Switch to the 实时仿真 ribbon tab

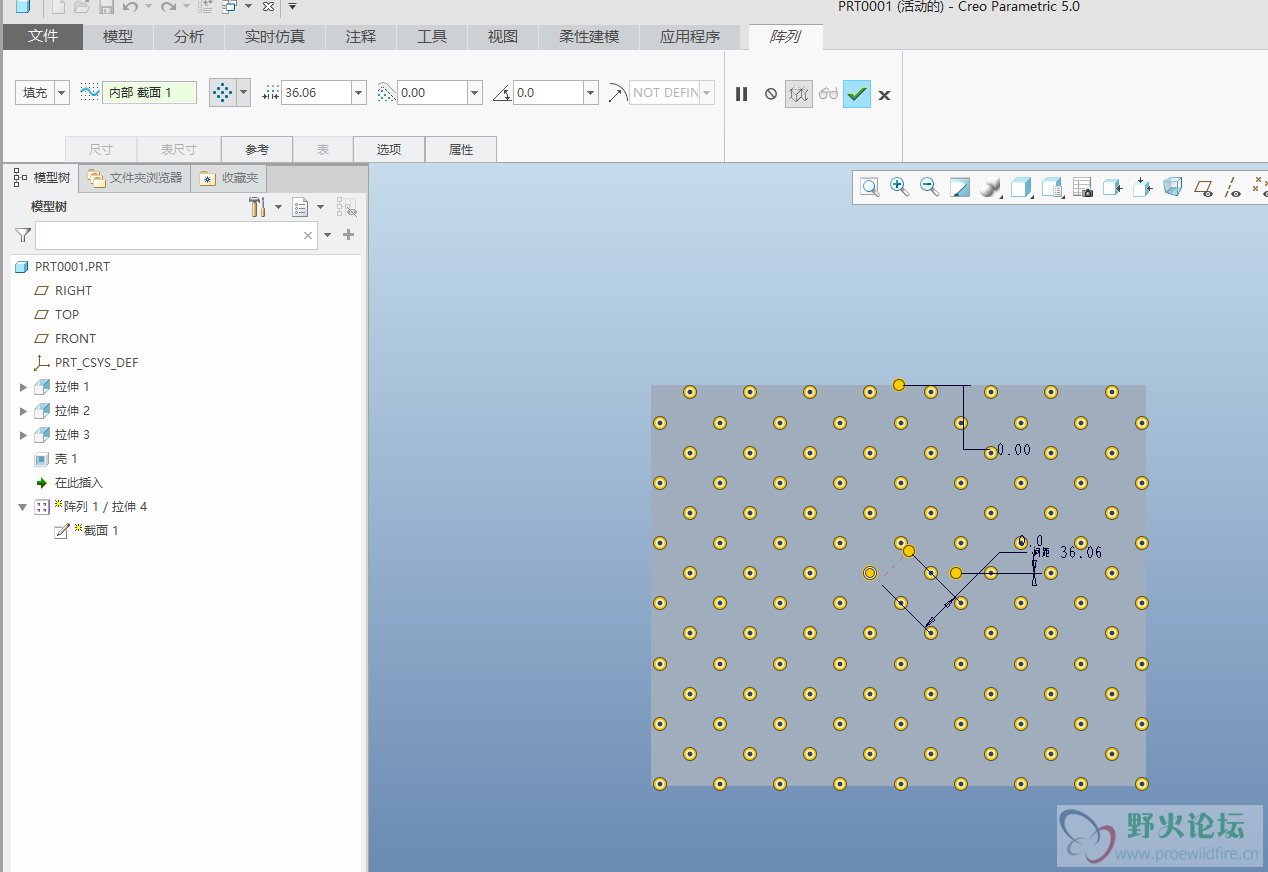coord(275,37)
